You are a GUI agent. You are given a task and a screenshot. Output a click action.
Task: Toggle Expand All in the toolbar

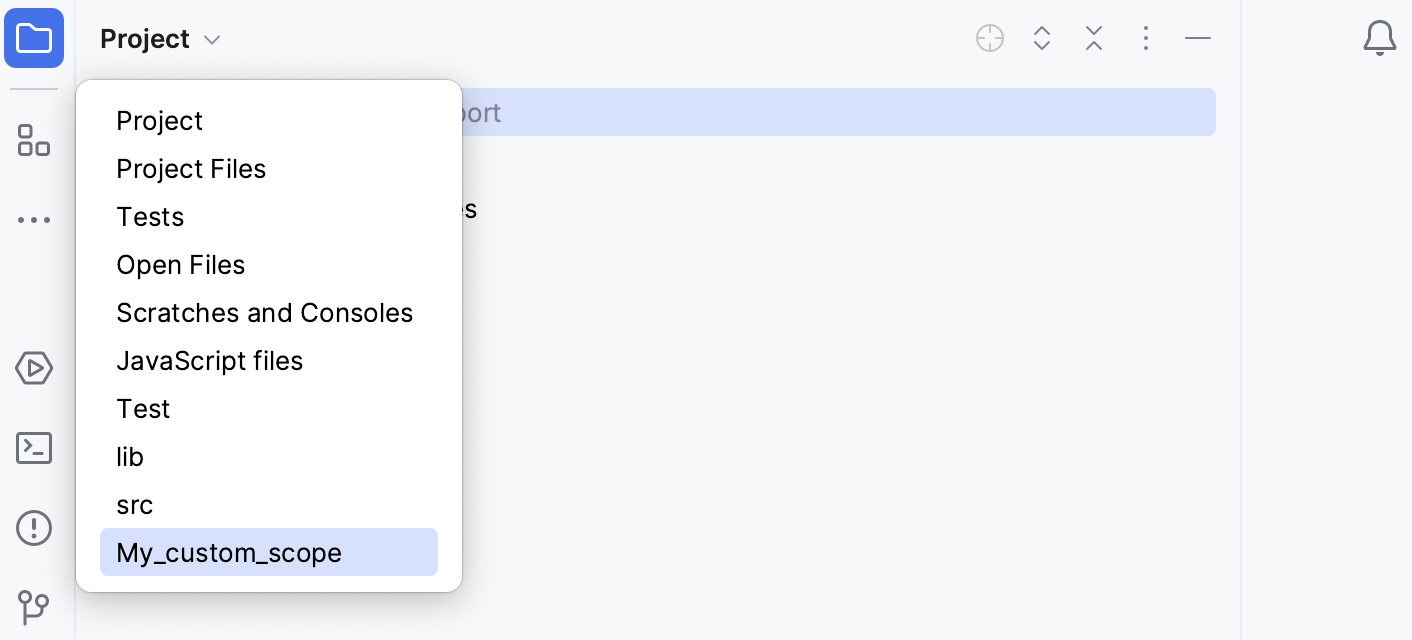1041,38
